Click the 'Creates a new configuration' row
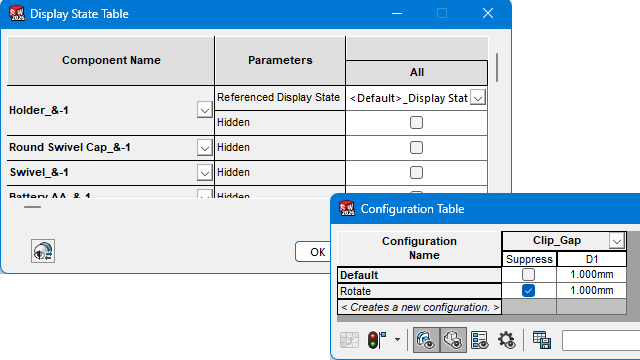Screen dimensions: 640x360 [x=420, y=307]
